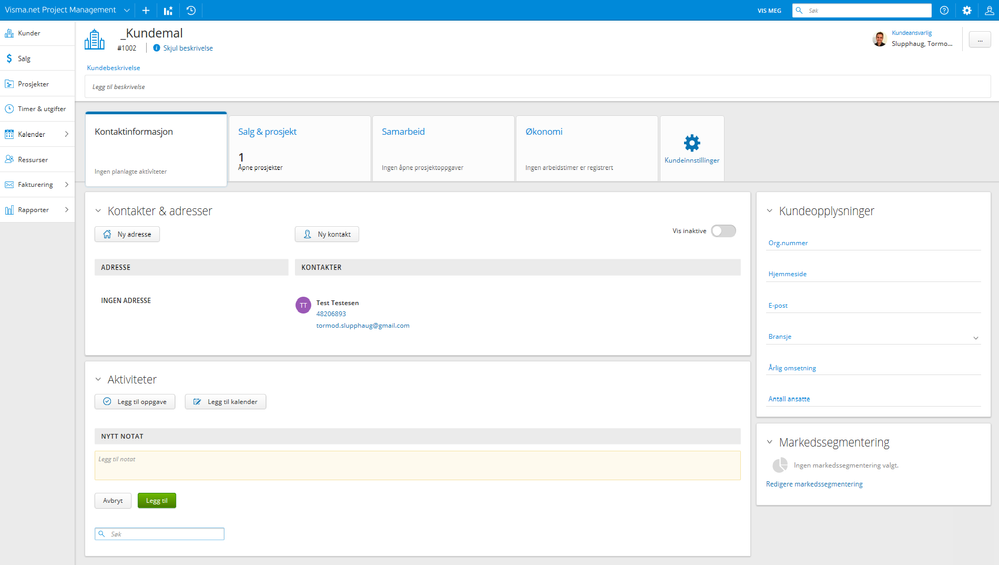999x565 pixels.
Task: Open the Redigere markedssegmentering link
Action: pos(814,484)
